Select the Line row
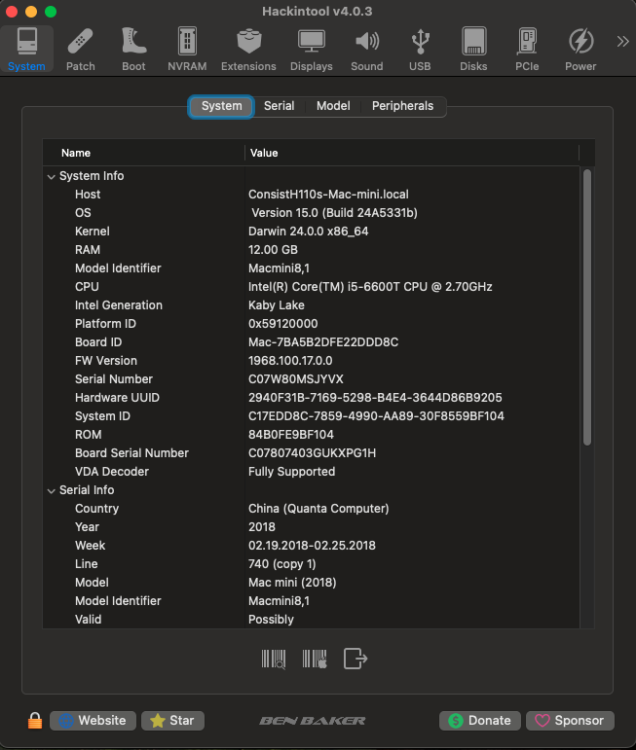 [311, 564]
